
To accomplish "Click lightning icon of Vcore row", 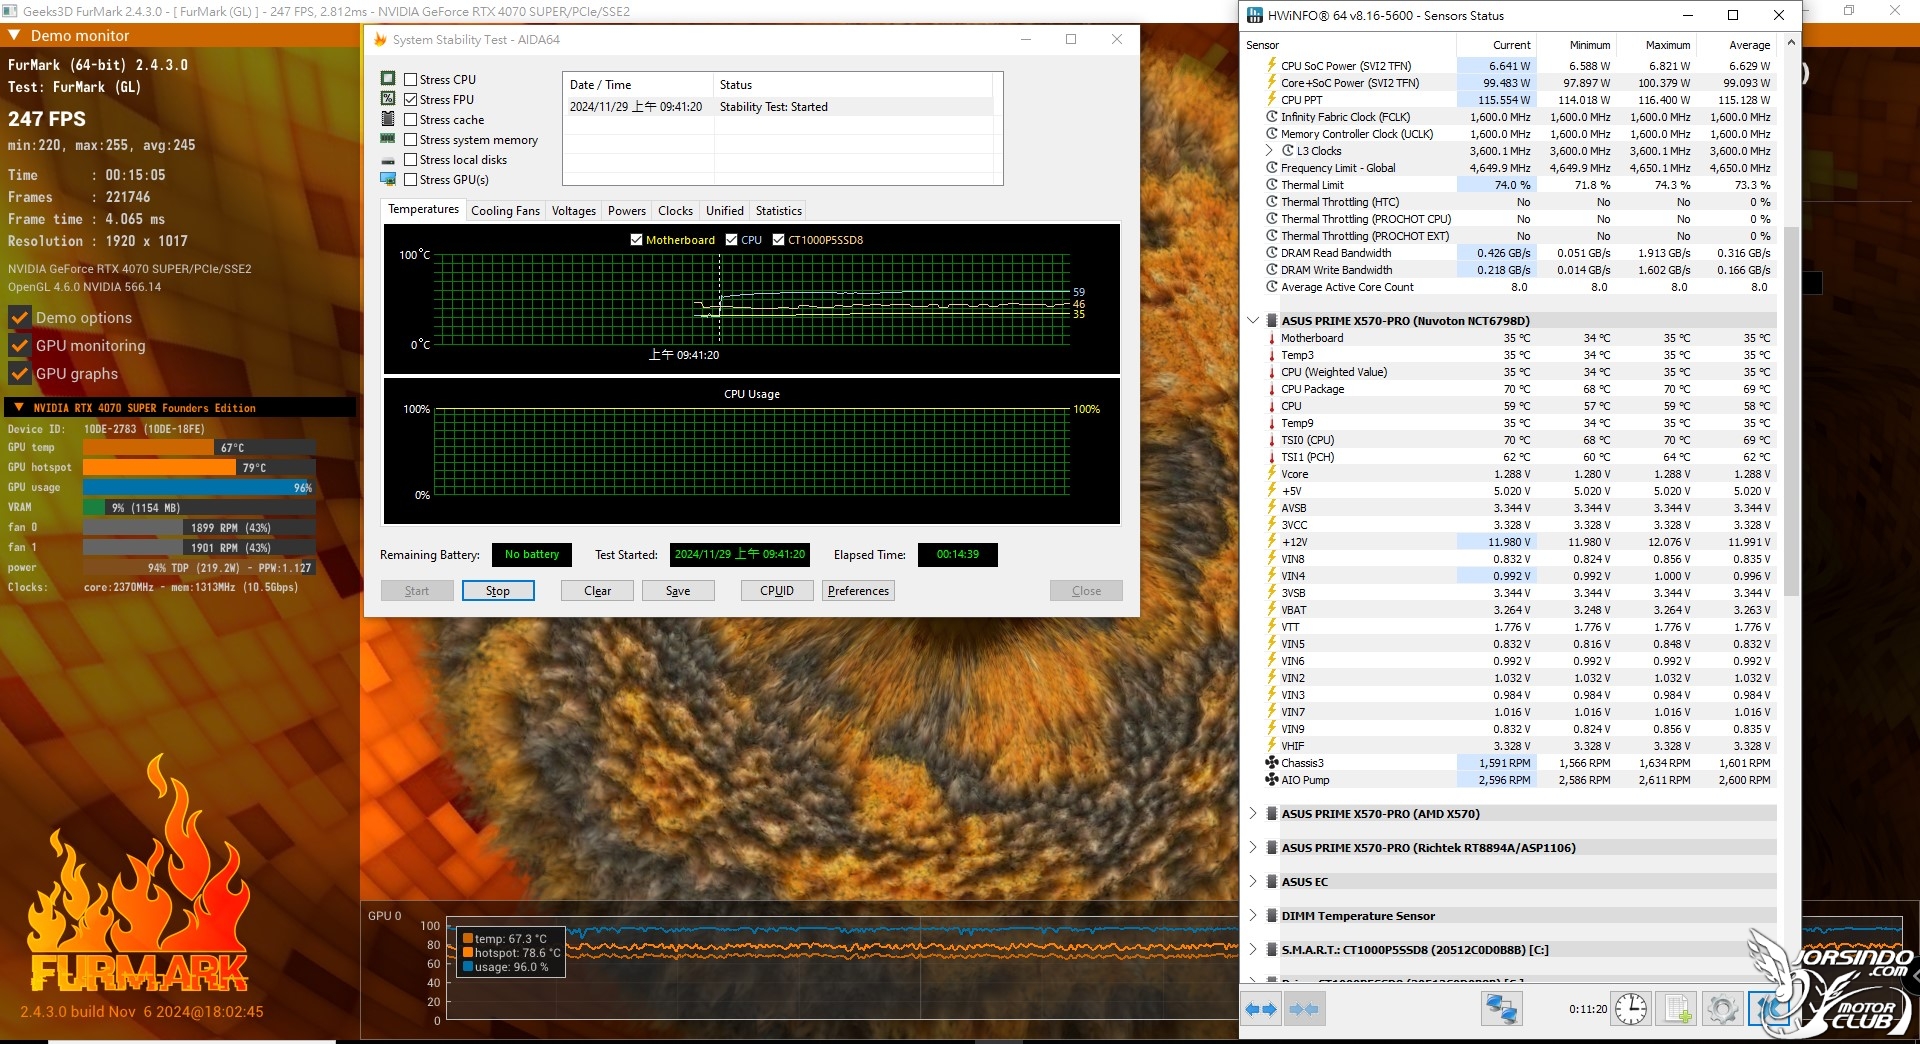I will click(1272, 474).
